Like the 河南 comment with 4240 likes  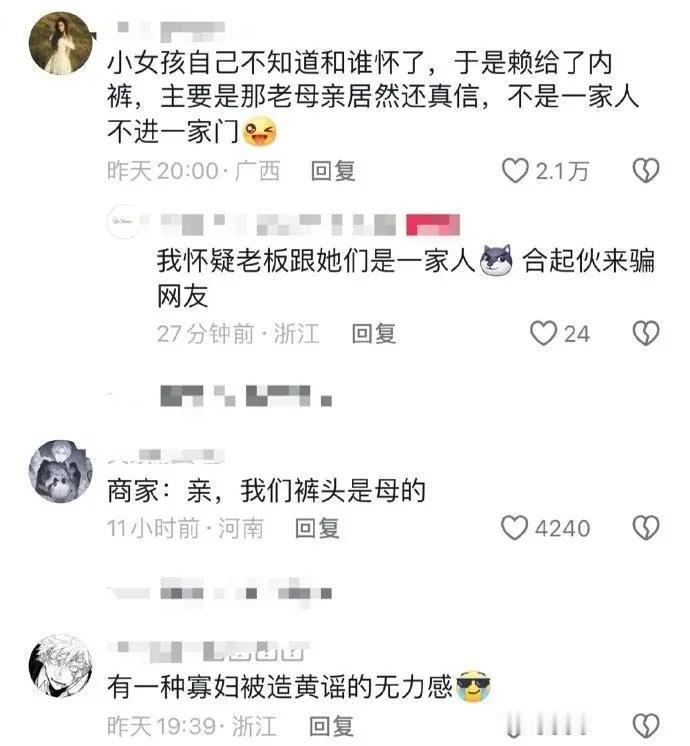pos(514,528)
